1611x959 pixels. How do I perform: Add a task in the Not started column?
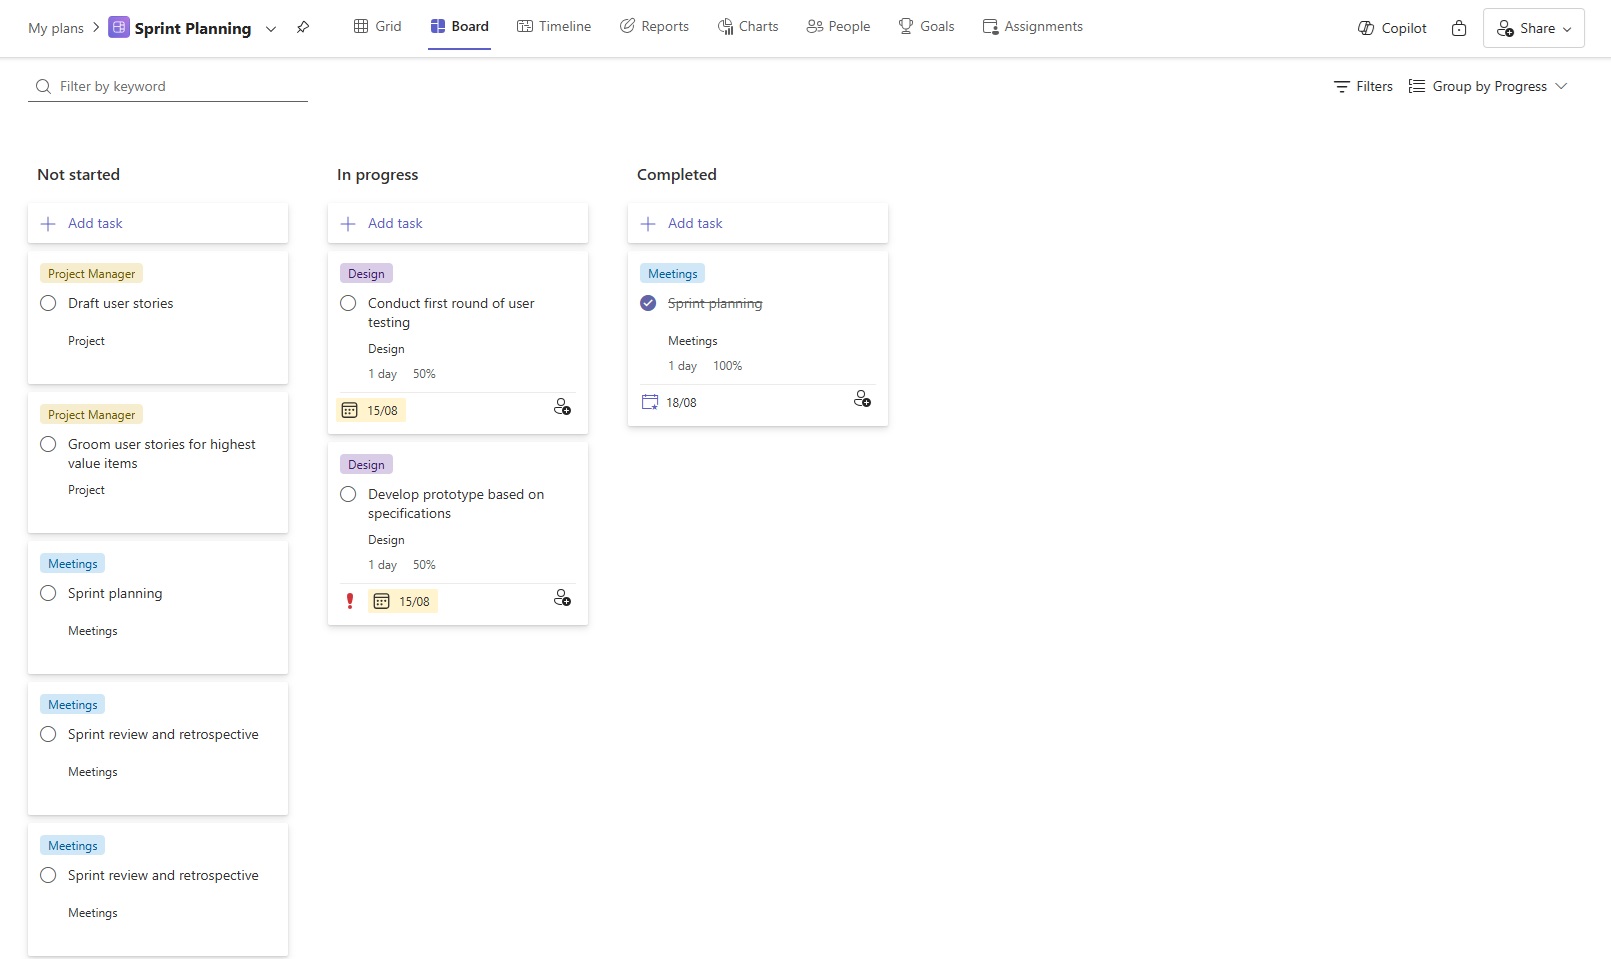pos(95,223)
